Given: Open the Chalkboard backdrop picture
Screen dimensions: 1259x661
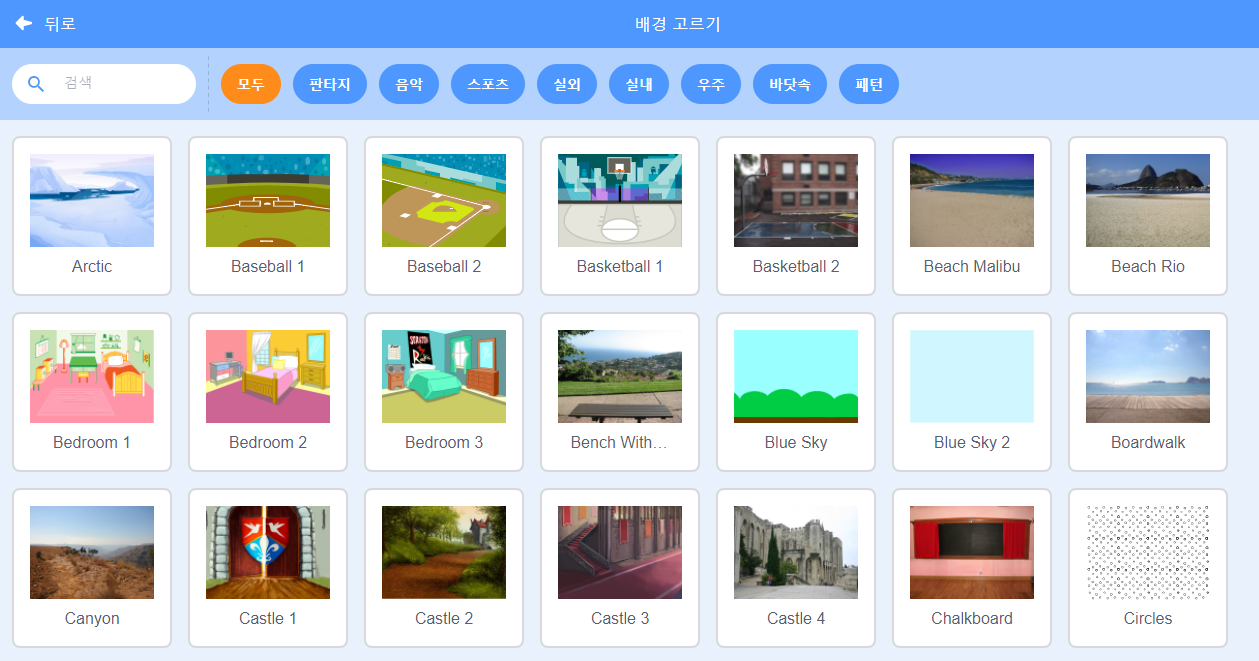Looking at the screenshot, I should (972, 552).
